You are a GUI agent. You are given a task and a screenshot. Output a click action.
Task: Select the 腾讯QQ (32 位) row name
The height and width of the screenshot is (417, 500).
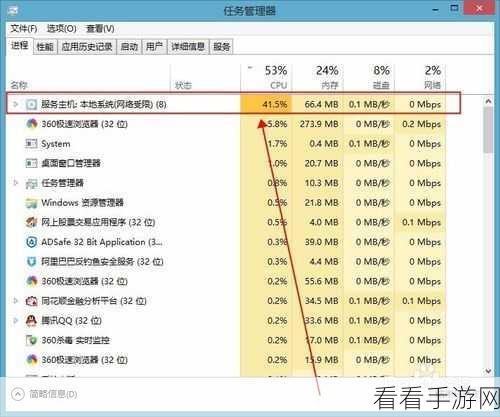tap(71, 321)
